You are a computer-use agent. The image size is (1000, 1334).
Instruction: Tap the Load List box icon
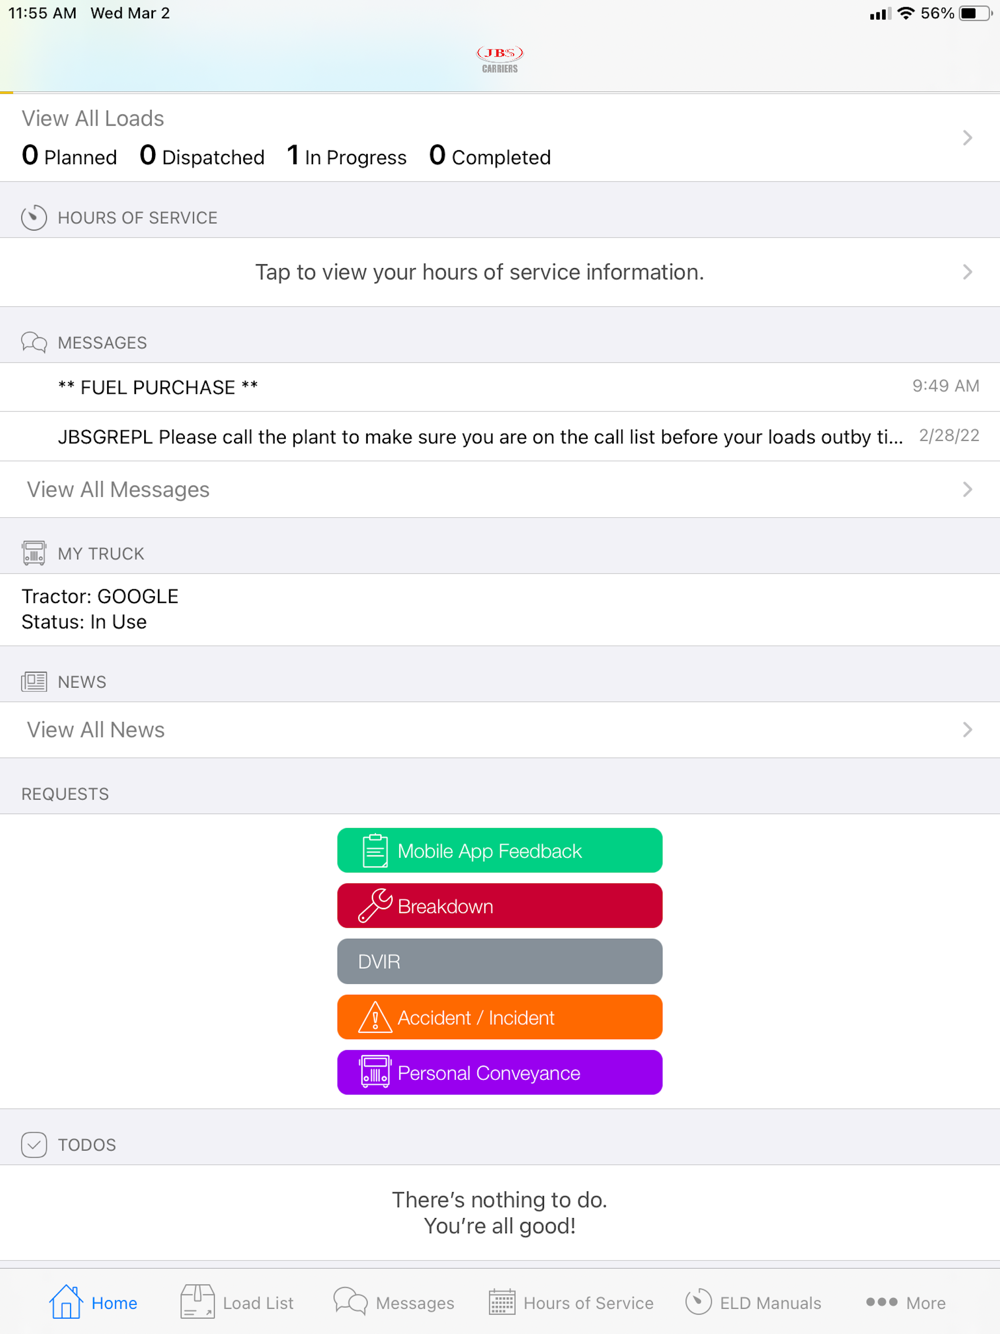[x=197, y=1302]
